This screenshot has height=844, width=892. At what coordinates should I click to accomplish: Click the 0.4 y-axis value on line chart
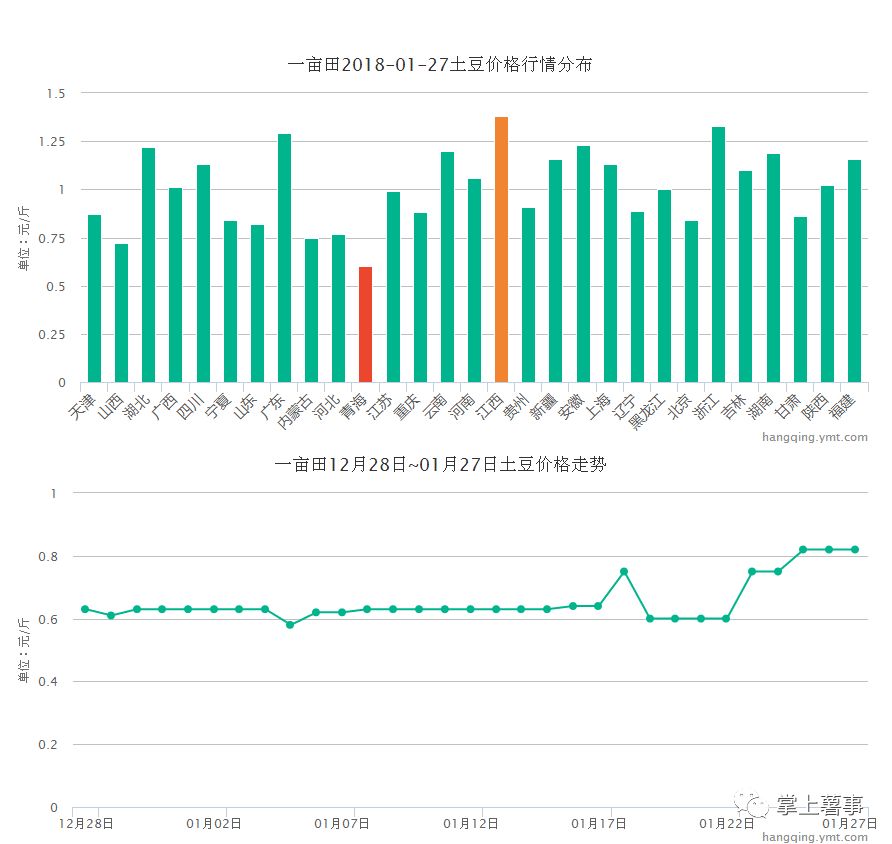click(48, 682)
